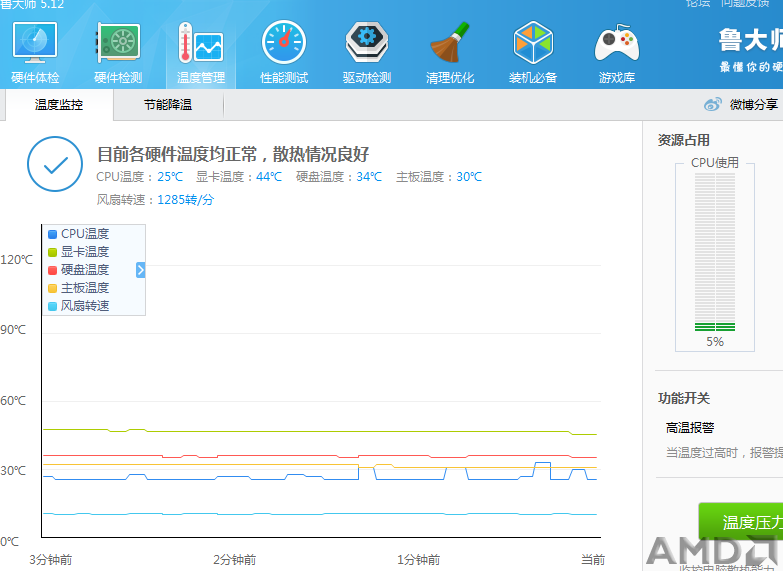The width and height of the screenshot is (783, 571).
Task: Click the 资源占用 section heading
Action: tap(684, 140)
